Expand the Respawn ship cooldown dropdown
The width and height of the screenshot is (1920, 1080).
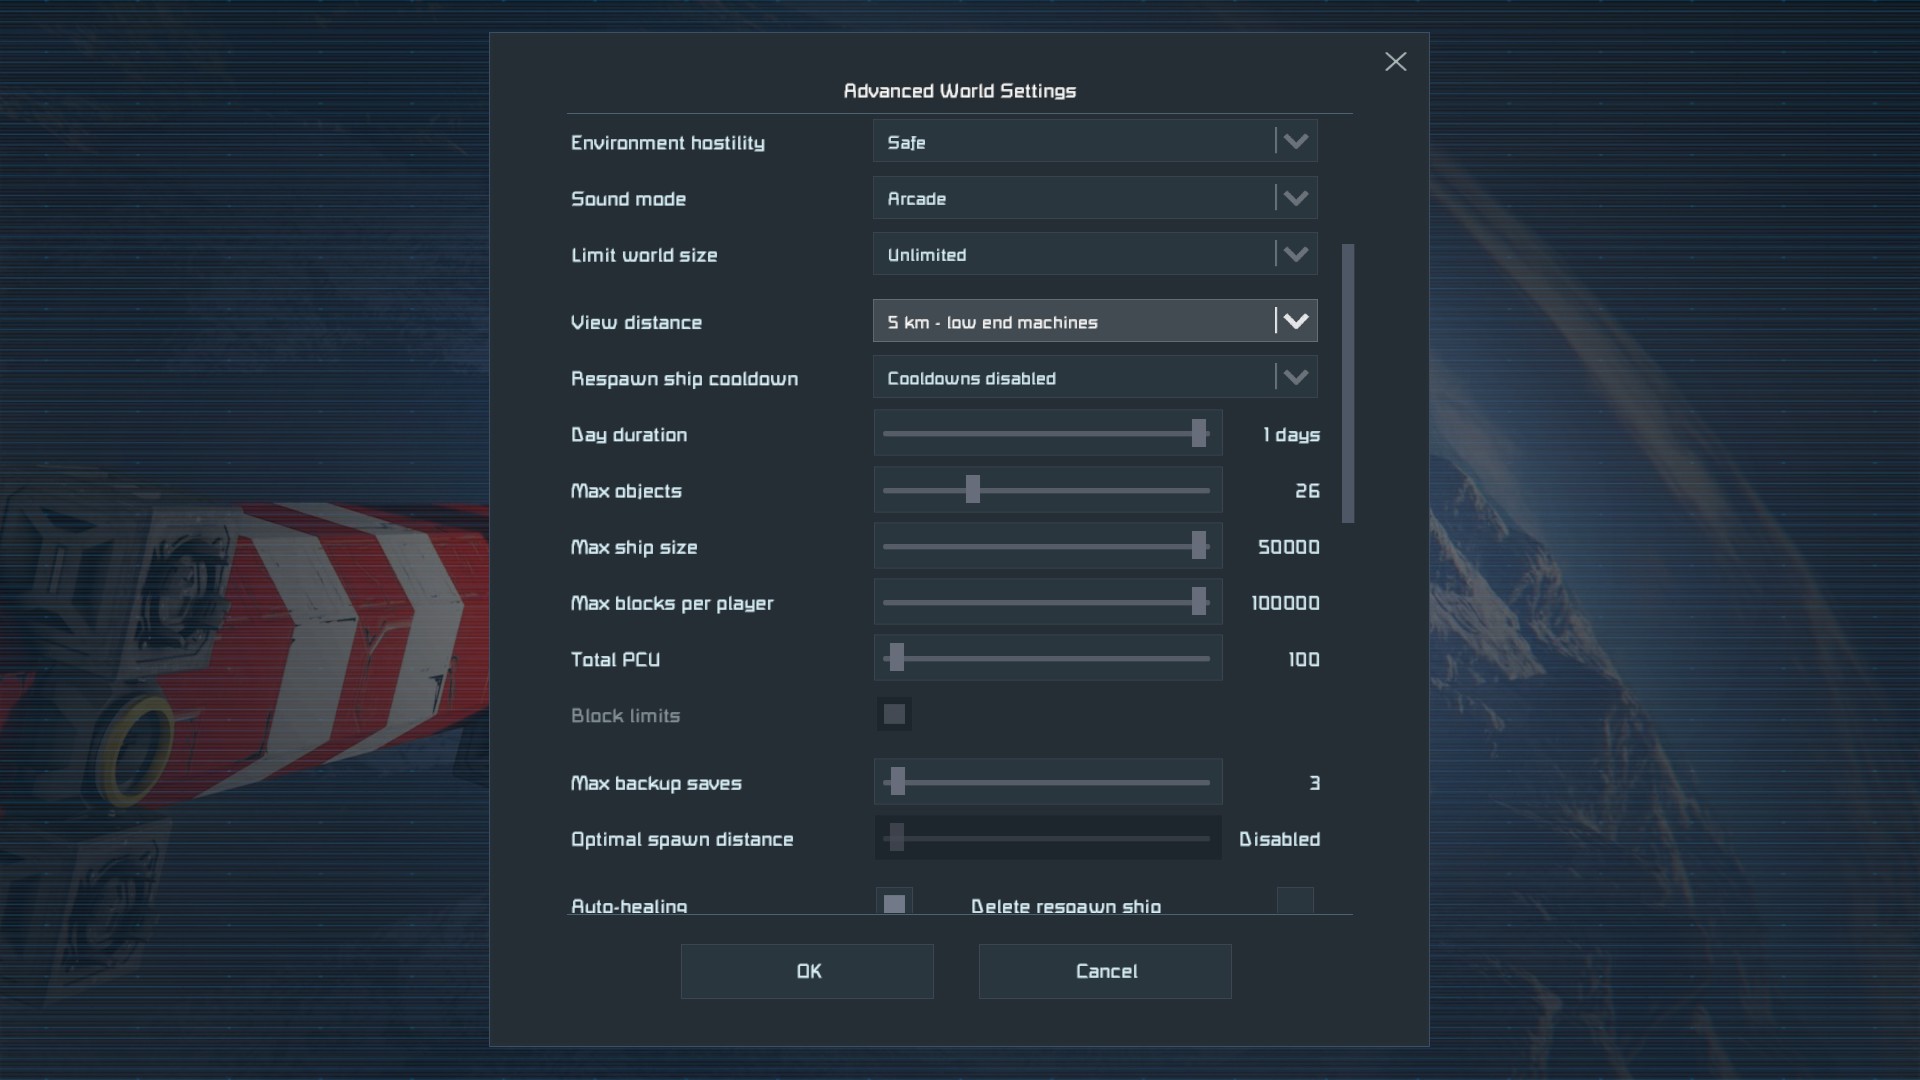tap(1094, 378)
